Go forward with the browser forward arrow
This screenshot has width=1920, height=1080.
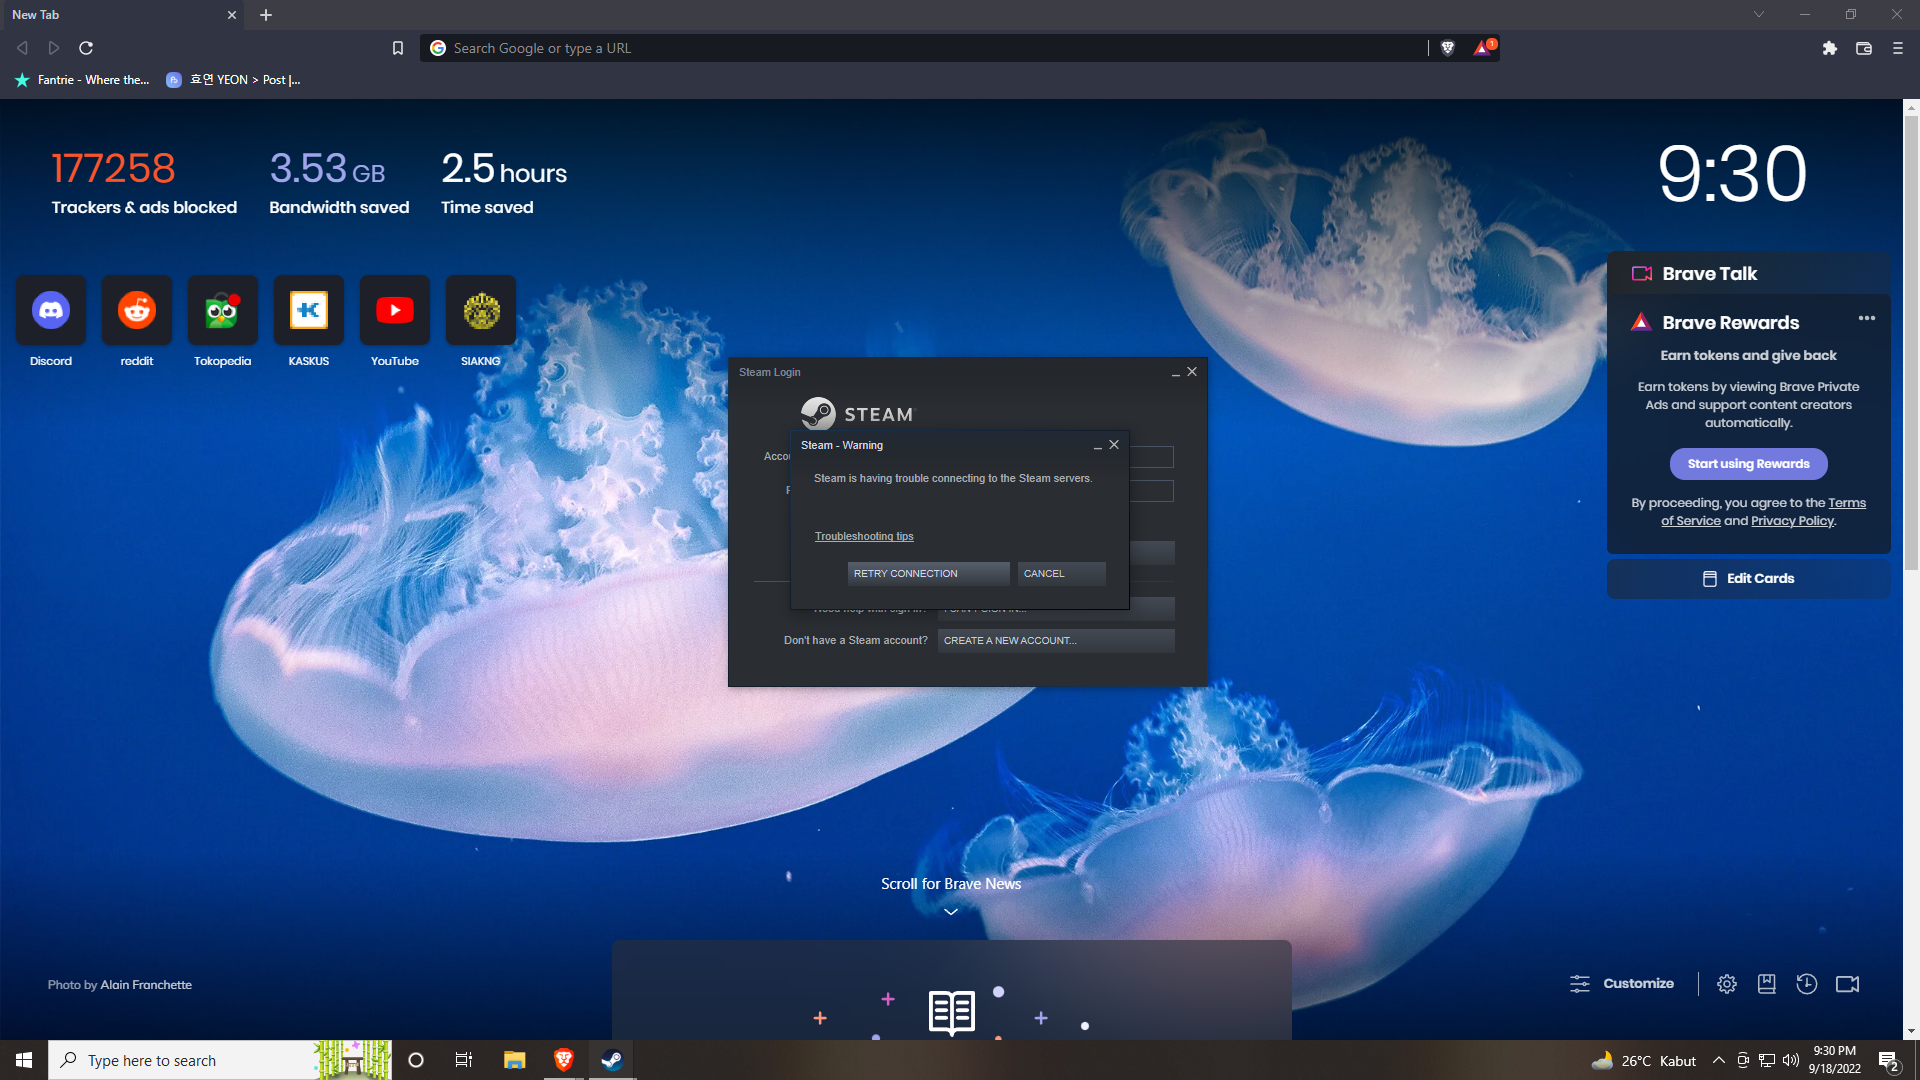(54, 48)
